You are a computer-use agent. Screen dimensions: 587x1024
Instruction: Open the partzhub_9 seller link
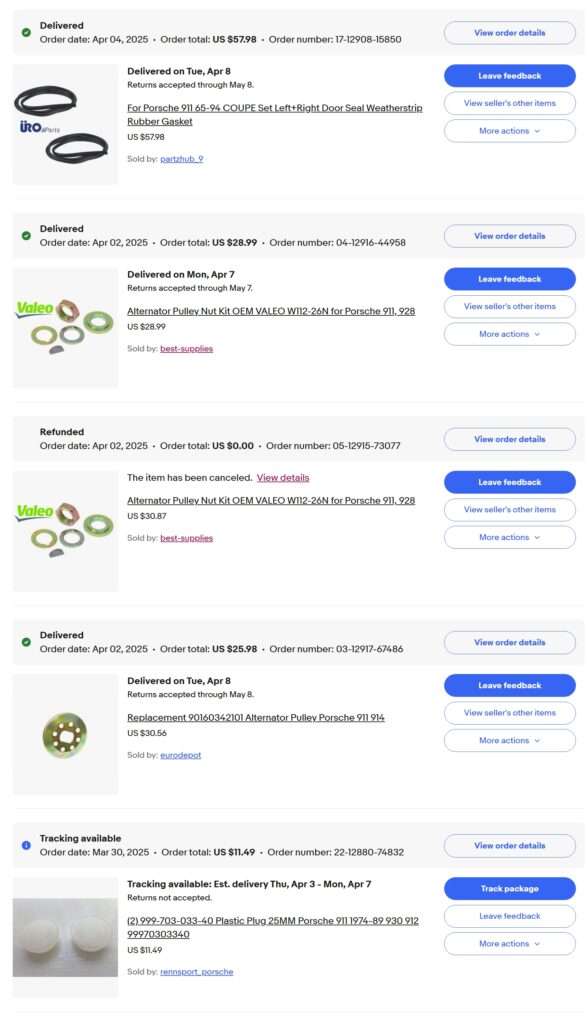182,159
